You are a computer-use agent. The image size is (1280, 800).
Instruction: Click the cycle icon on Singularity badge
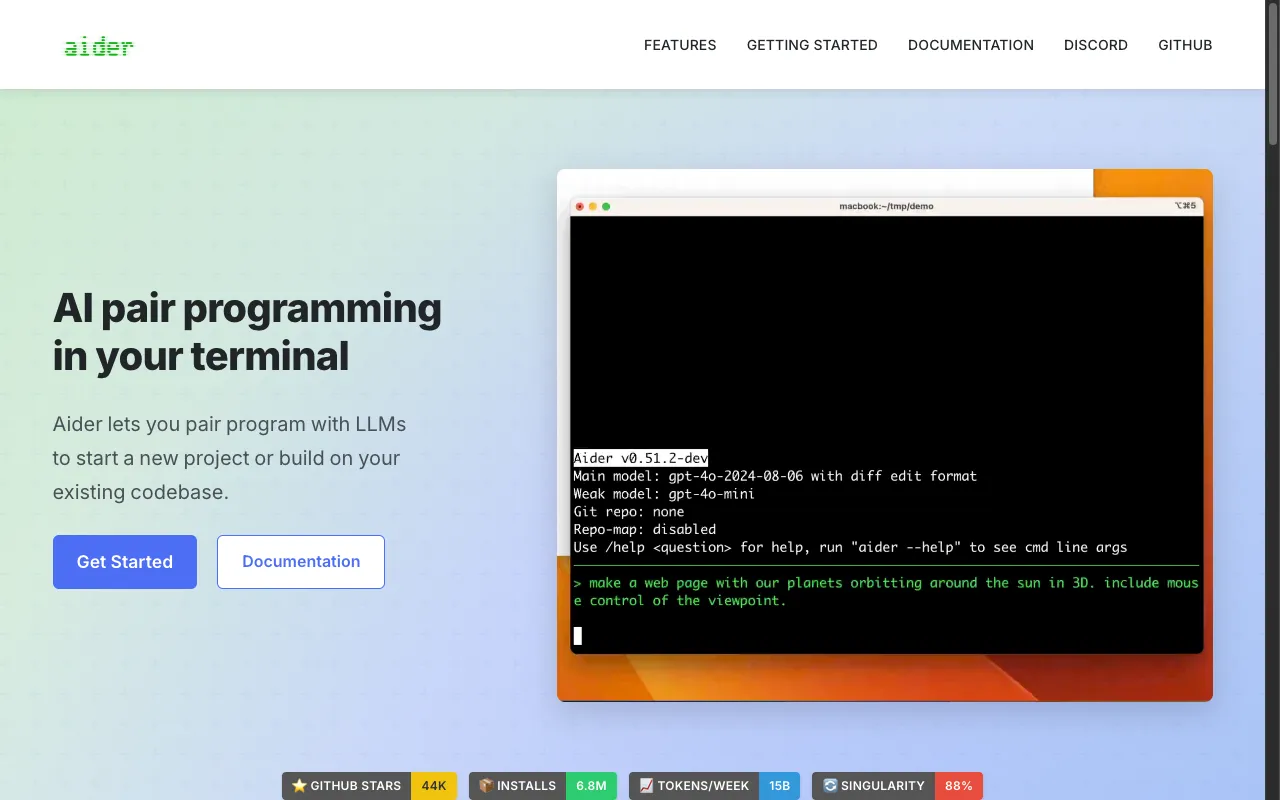(829, 786)
